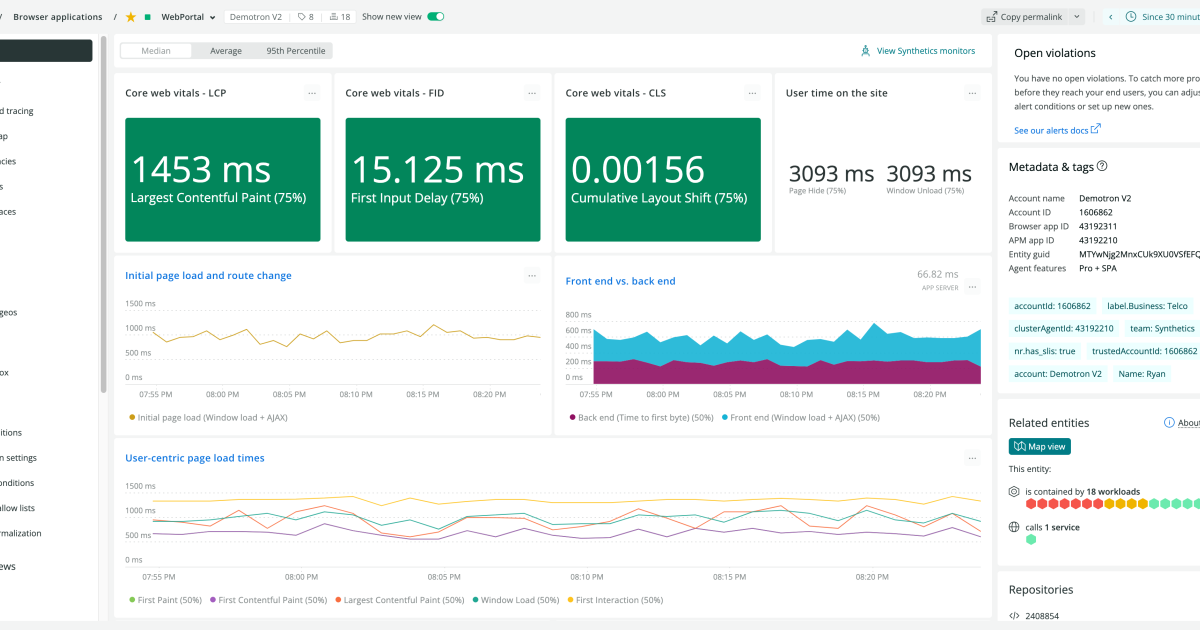
Task: Open options menu for User-centric page load times
Action: click(972, 458)
